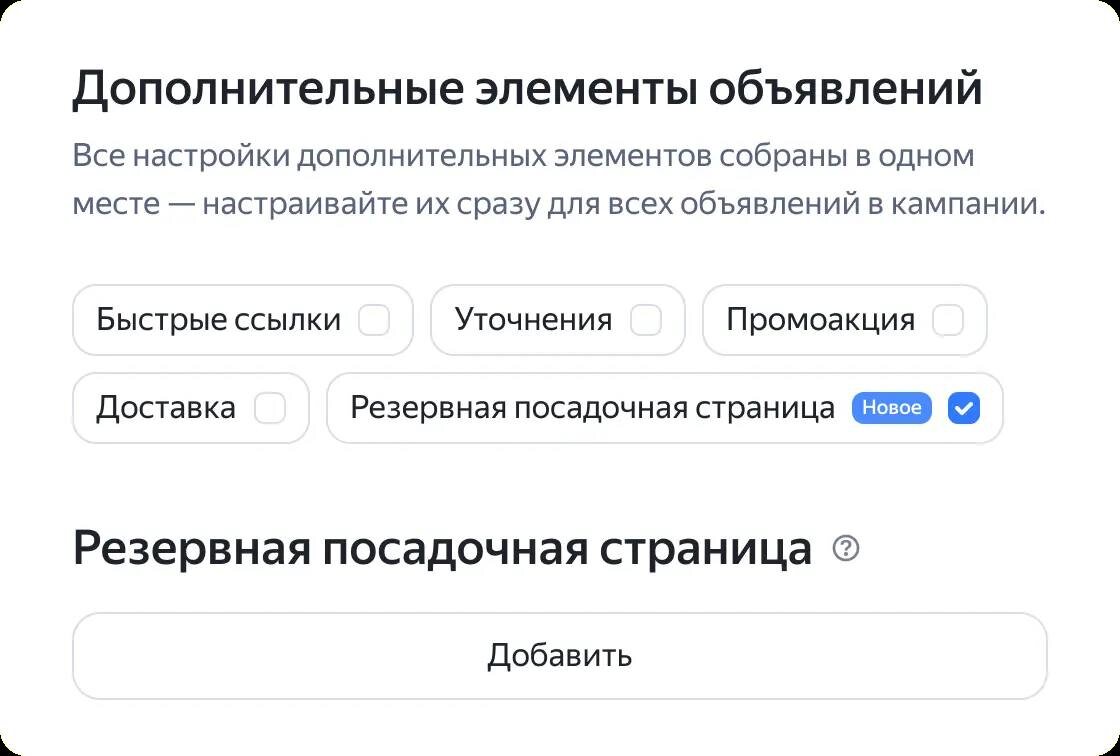This screenshot has height=756, width=1120.
Task: Select the Уточнения chip label
Action: click(534, 320)
